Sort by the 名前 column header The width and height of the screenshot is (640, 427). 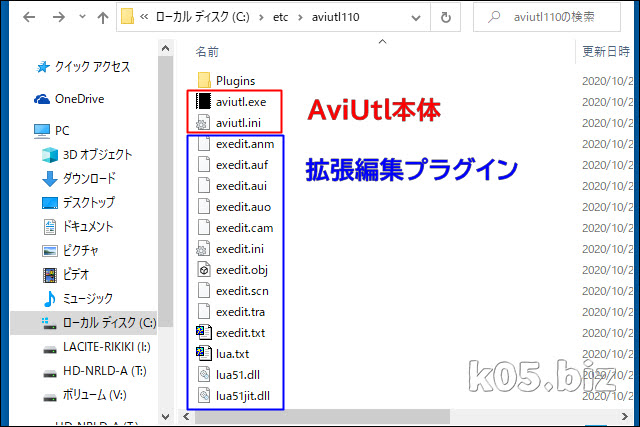[207, 51]
